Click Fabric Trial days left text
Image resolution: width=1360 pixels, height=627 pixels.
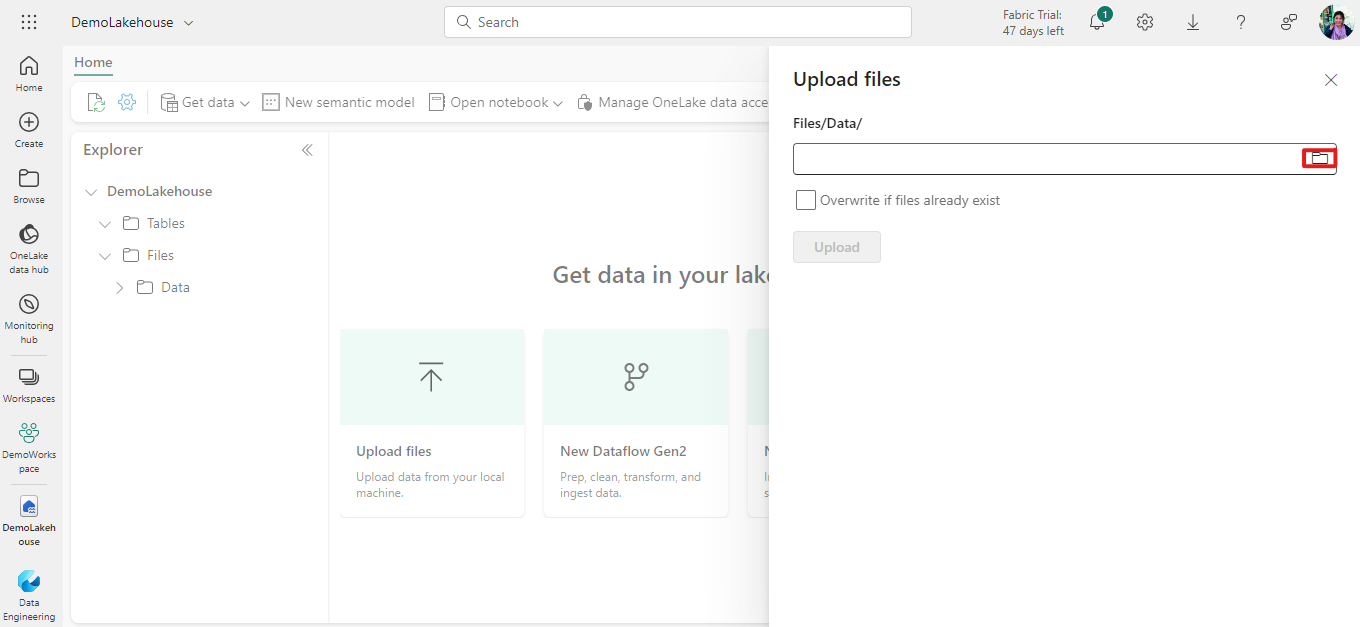tap(1033, 23)
